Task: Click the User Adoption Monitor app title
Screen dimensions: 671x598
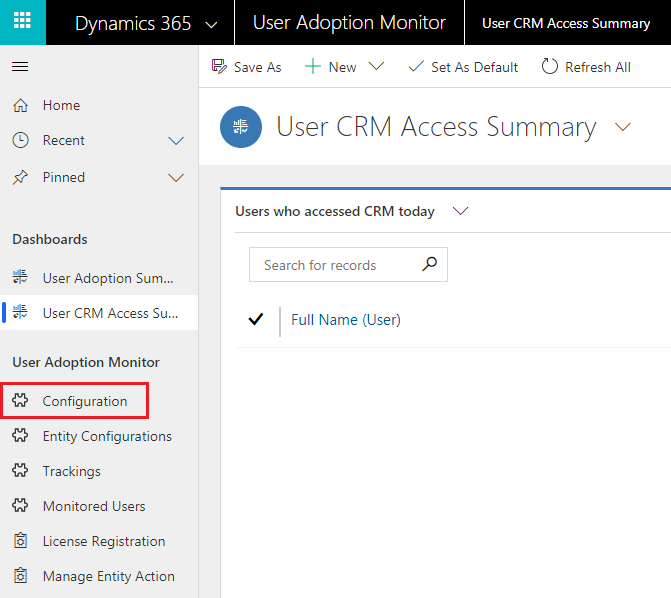Action: 349,23
